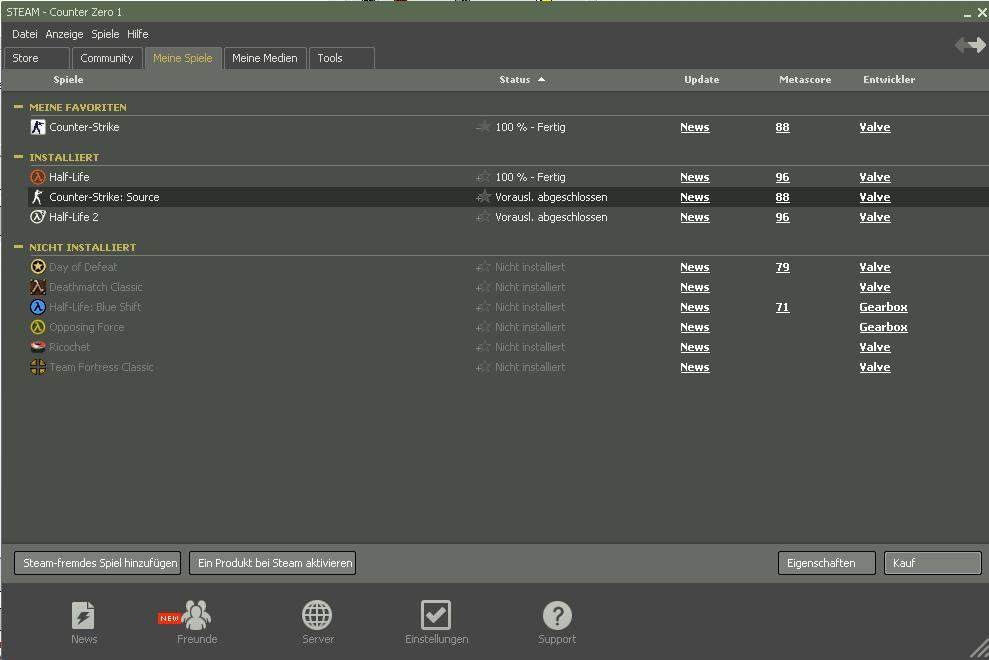Click the Deathmatch Classic game icon
The height and width of the screenshot is (660, 989).
pyautogui.click(x=38, y=287)
